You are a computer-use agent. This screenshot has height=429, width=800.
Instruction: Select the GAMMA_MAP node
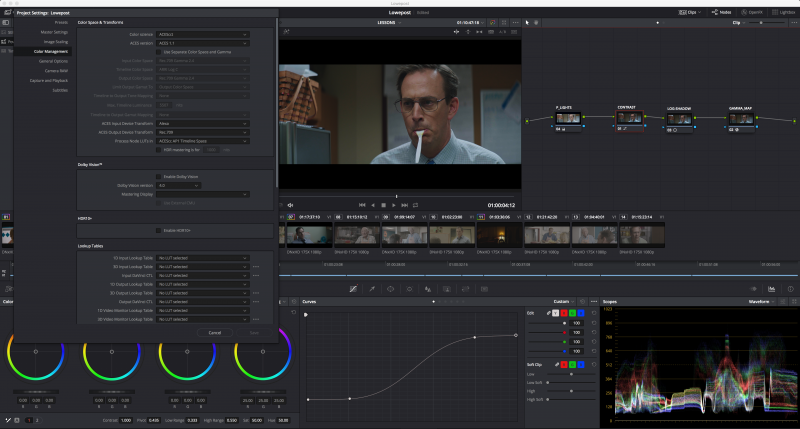tap(740, 118)
